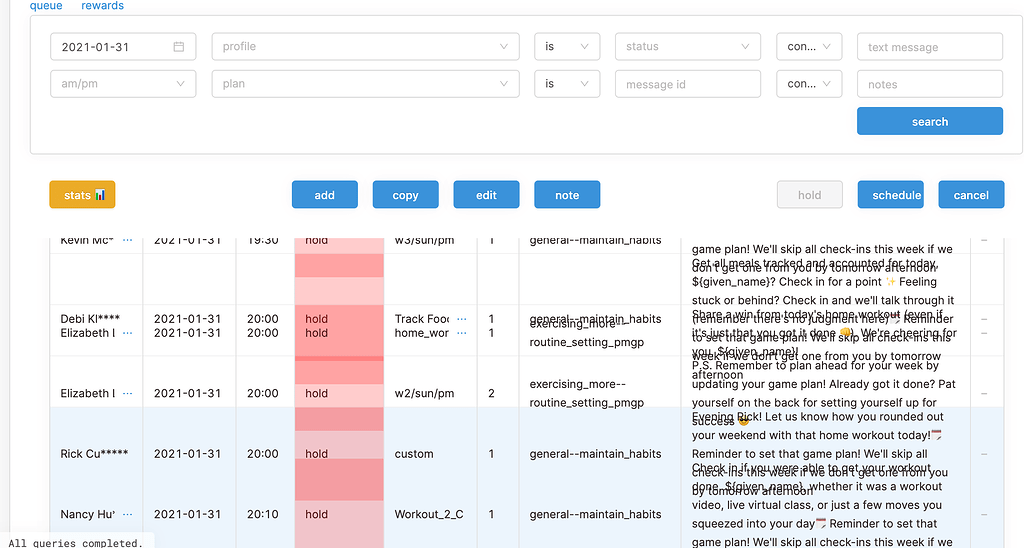The image size is (1024, 548).
Task: Click ellipsis icon next to Nancy Hu
Action: pos(127,514)
